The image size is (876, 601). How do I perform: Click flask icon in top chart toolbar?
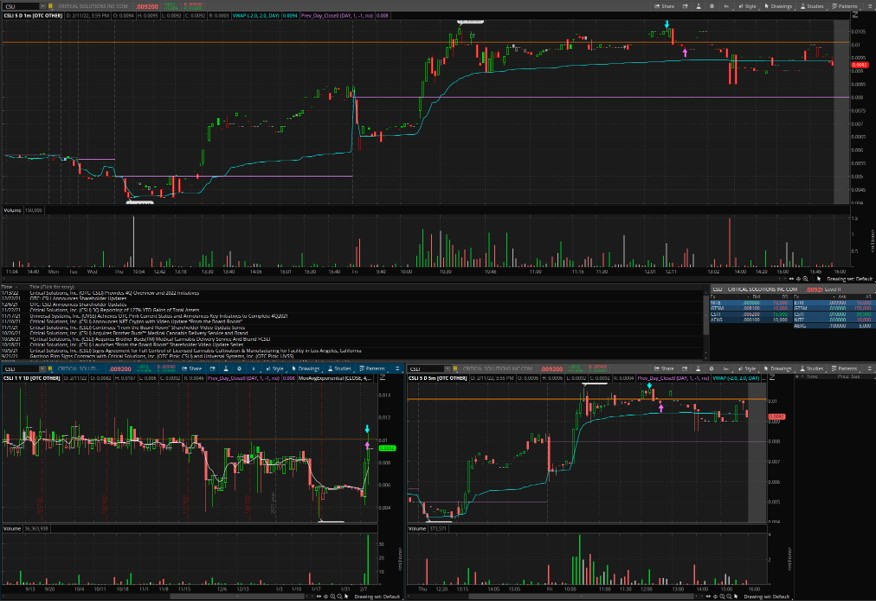(x=698, y=6)
